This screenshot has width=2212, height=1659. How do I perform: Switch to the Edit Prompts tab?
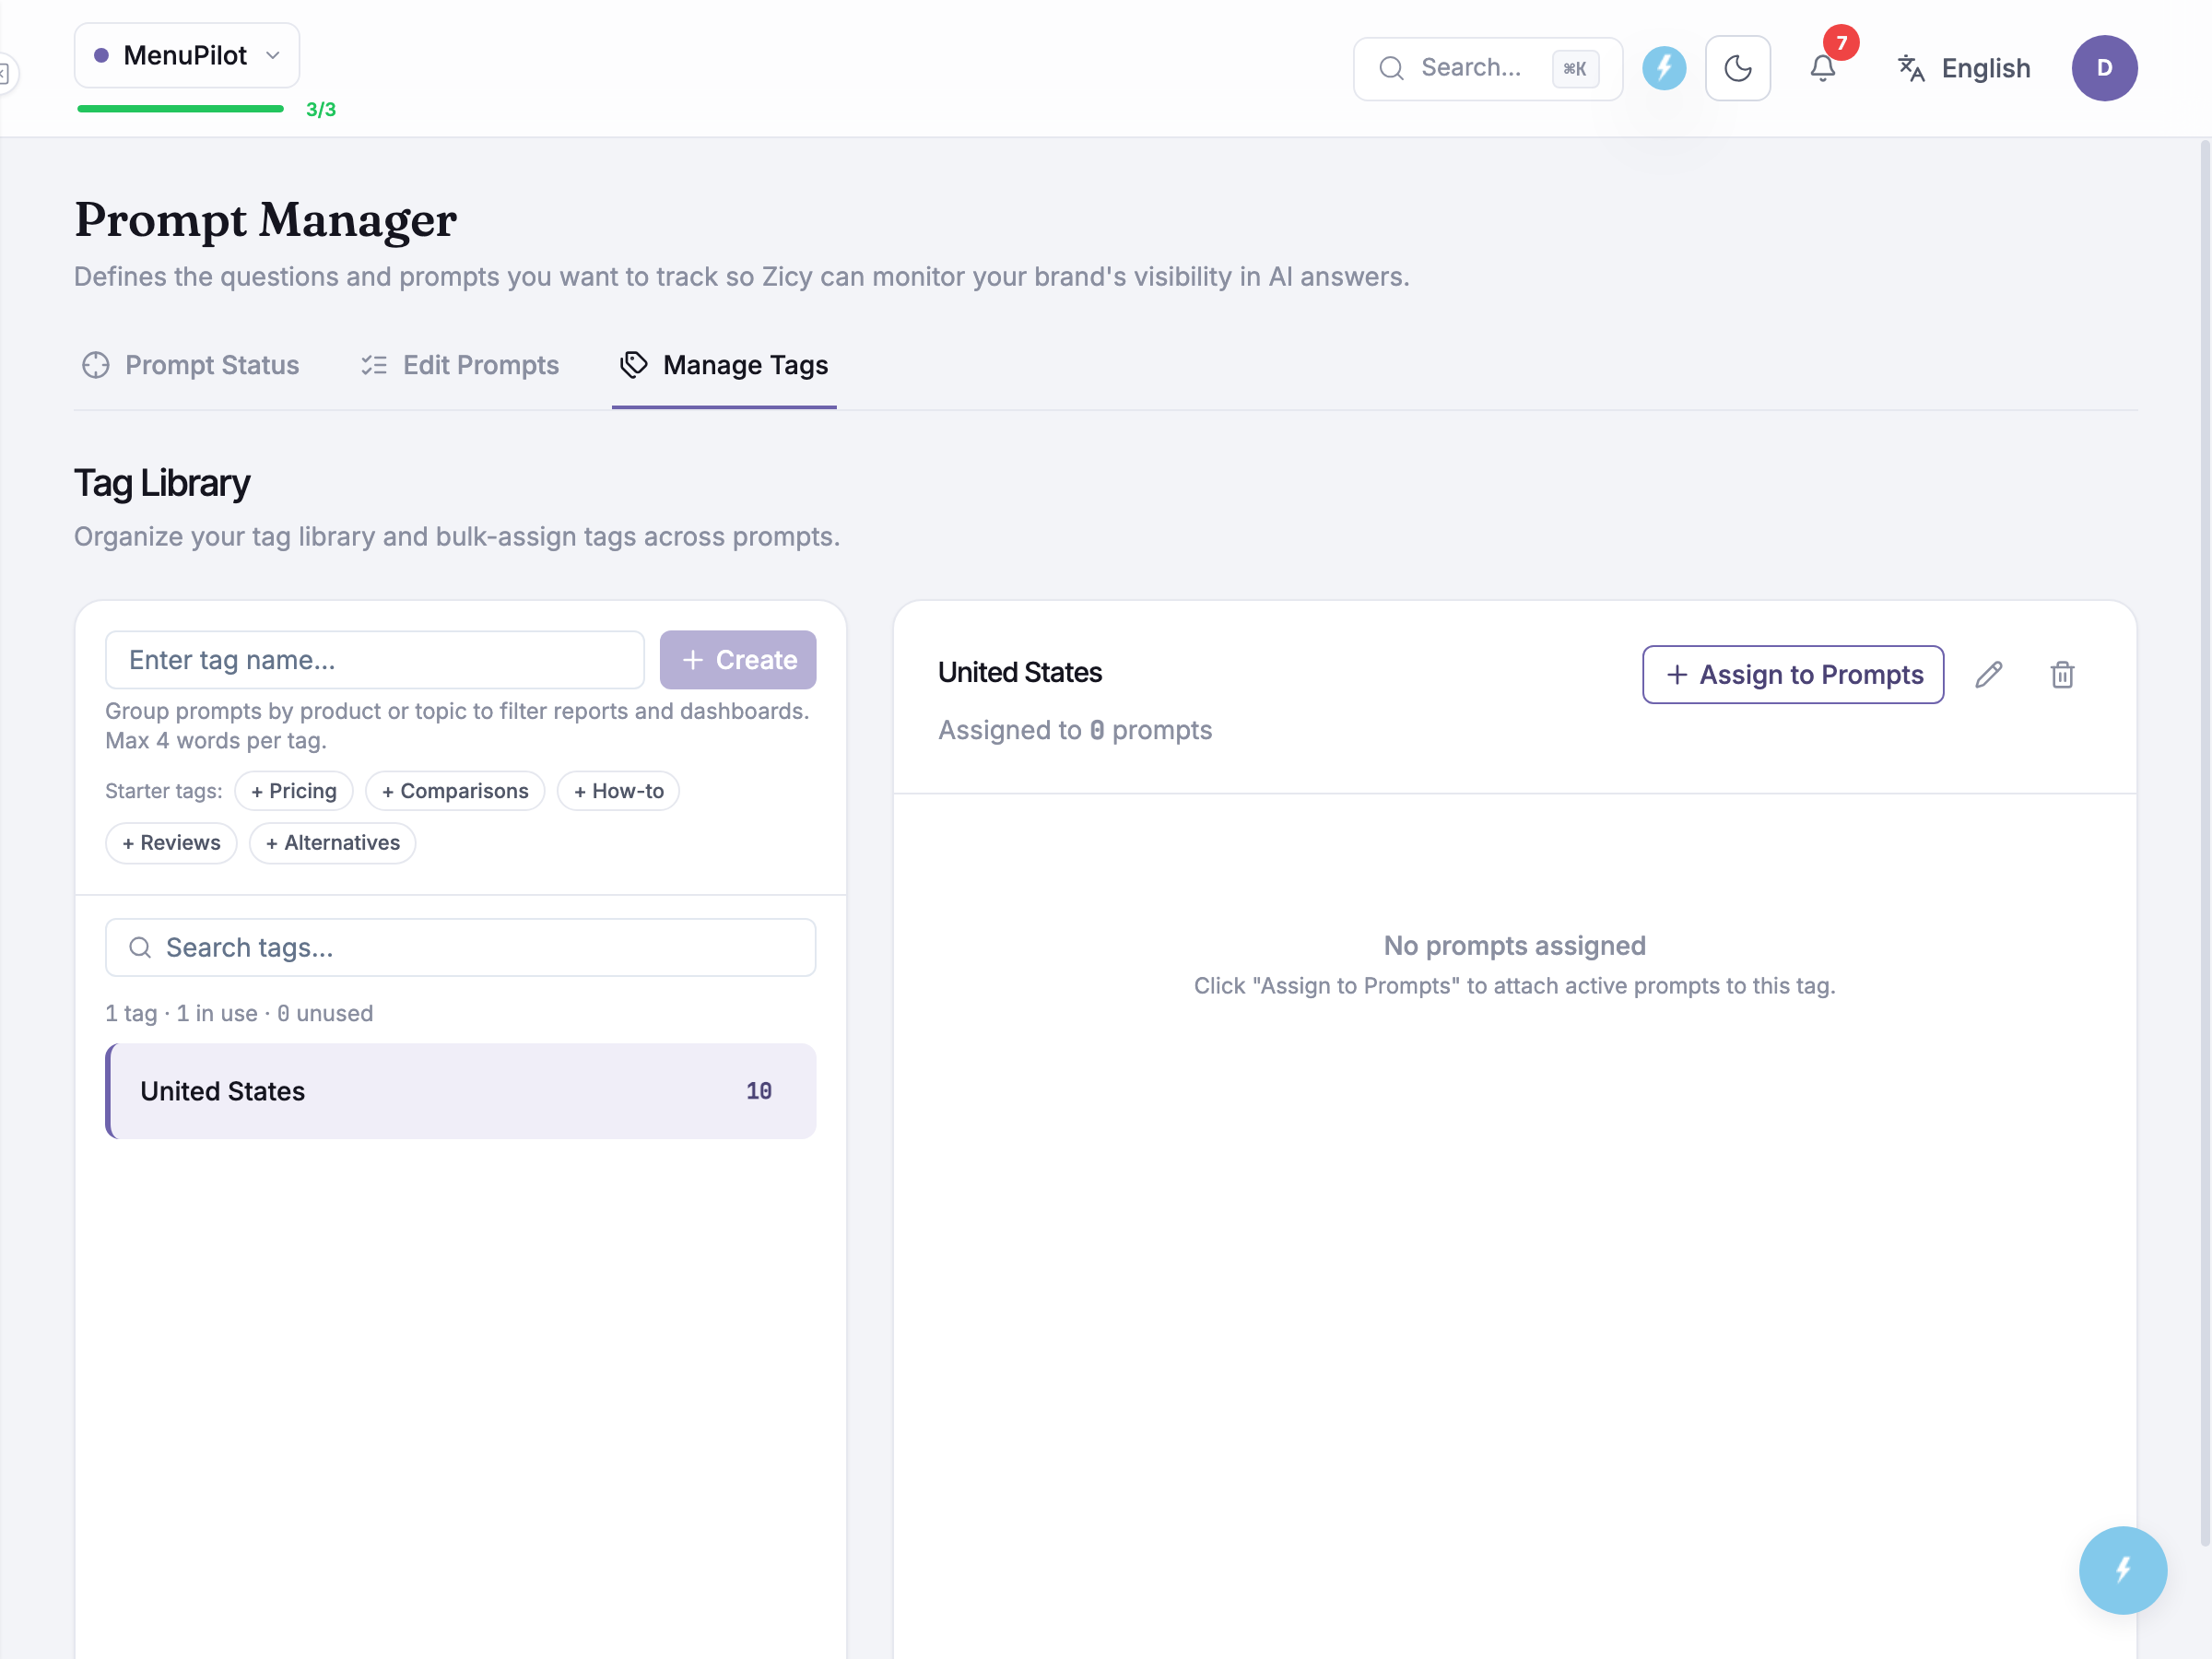click(459, 365)
